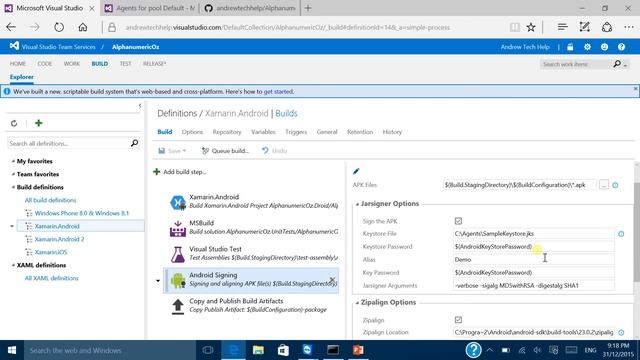This screenshot has width=640, height=360.
Task: Collapse the Team favorites tree node
Action: coord(13,174)
